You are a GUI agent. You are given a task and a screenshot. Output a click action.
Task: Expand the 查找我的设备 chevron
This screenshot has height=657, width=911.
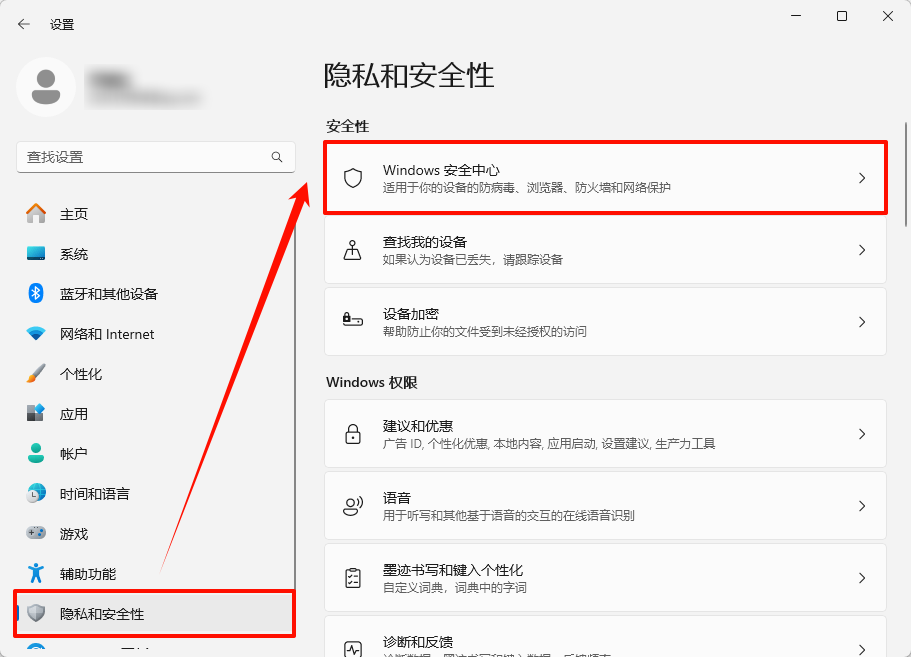[861, 250]
